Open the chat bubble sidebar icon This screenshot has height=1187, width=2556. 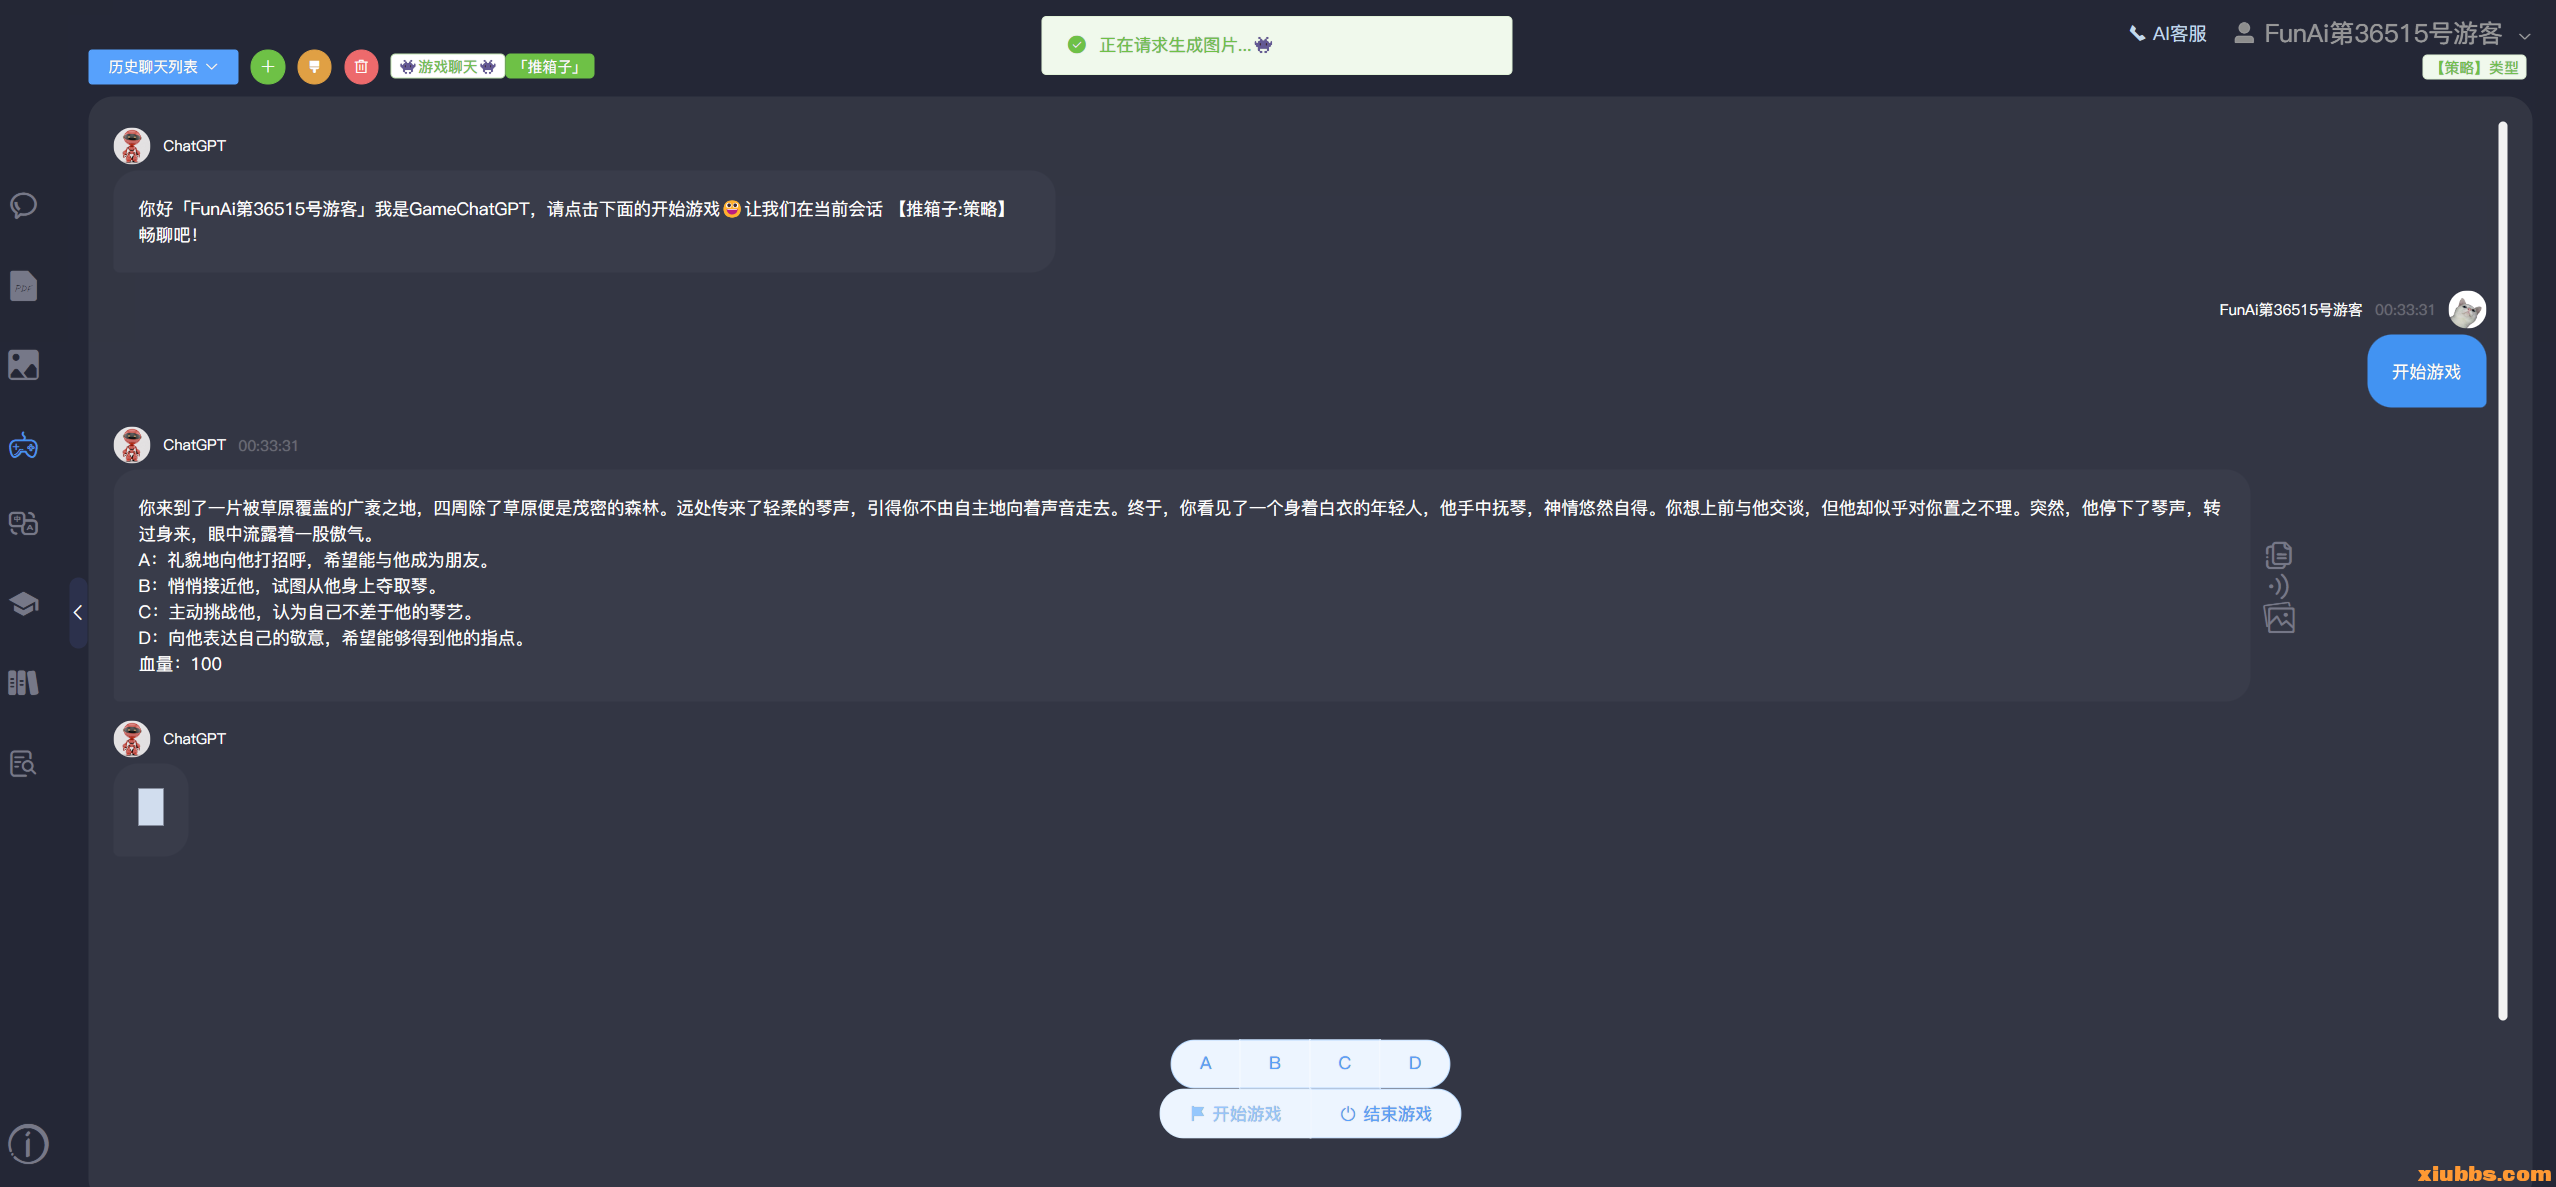click(24, 206)
